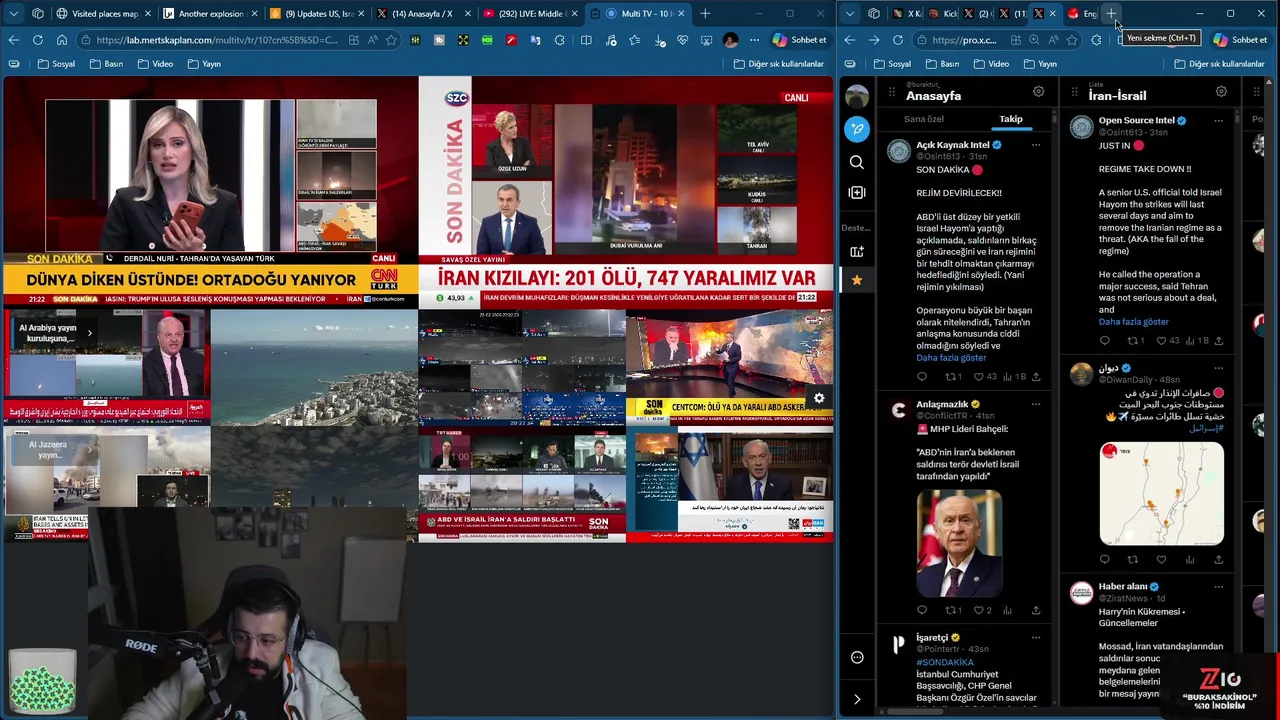
Task: Select Sana özel tab in Anasayfa column
Action: 923,119
